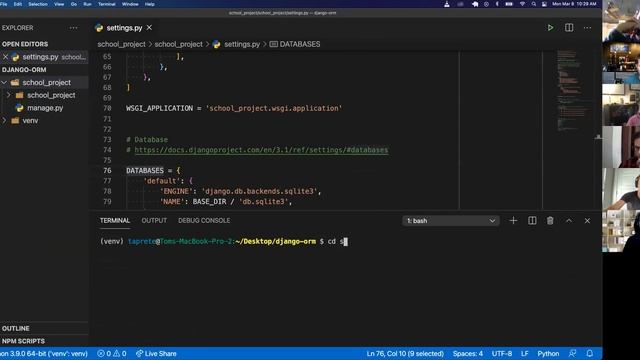The image size is (640, 360).
Task: Go to line via Ln 76, Col 10
Action: click(x=405, y=353)
